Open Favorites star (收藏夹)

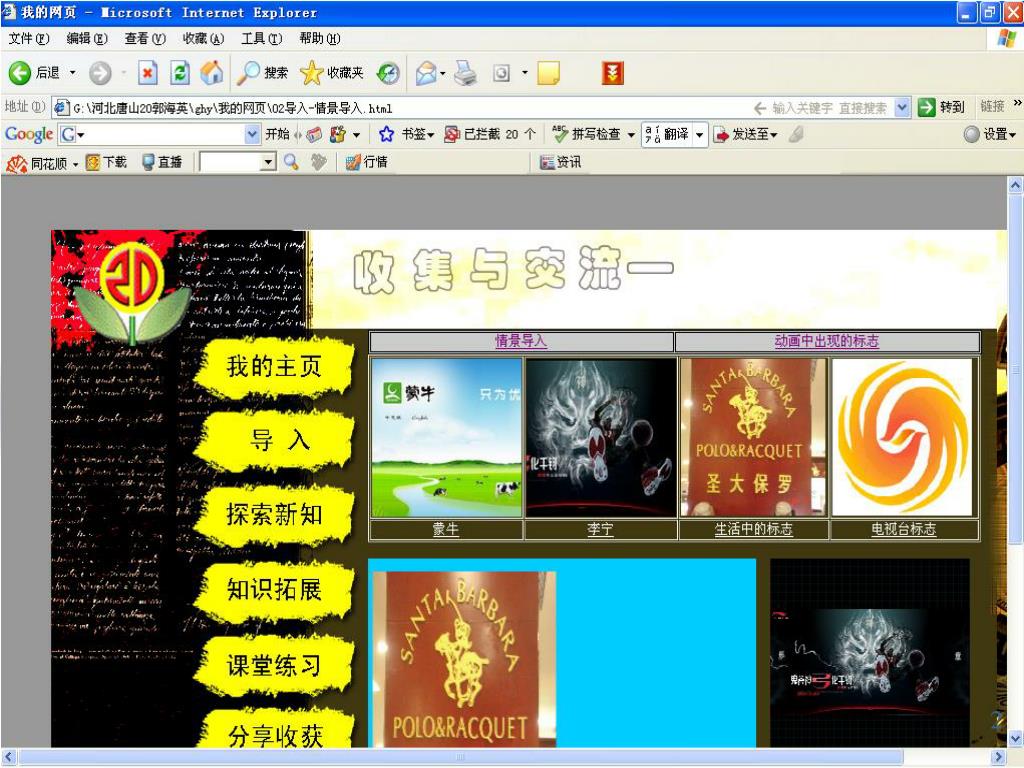click(312, 73)
